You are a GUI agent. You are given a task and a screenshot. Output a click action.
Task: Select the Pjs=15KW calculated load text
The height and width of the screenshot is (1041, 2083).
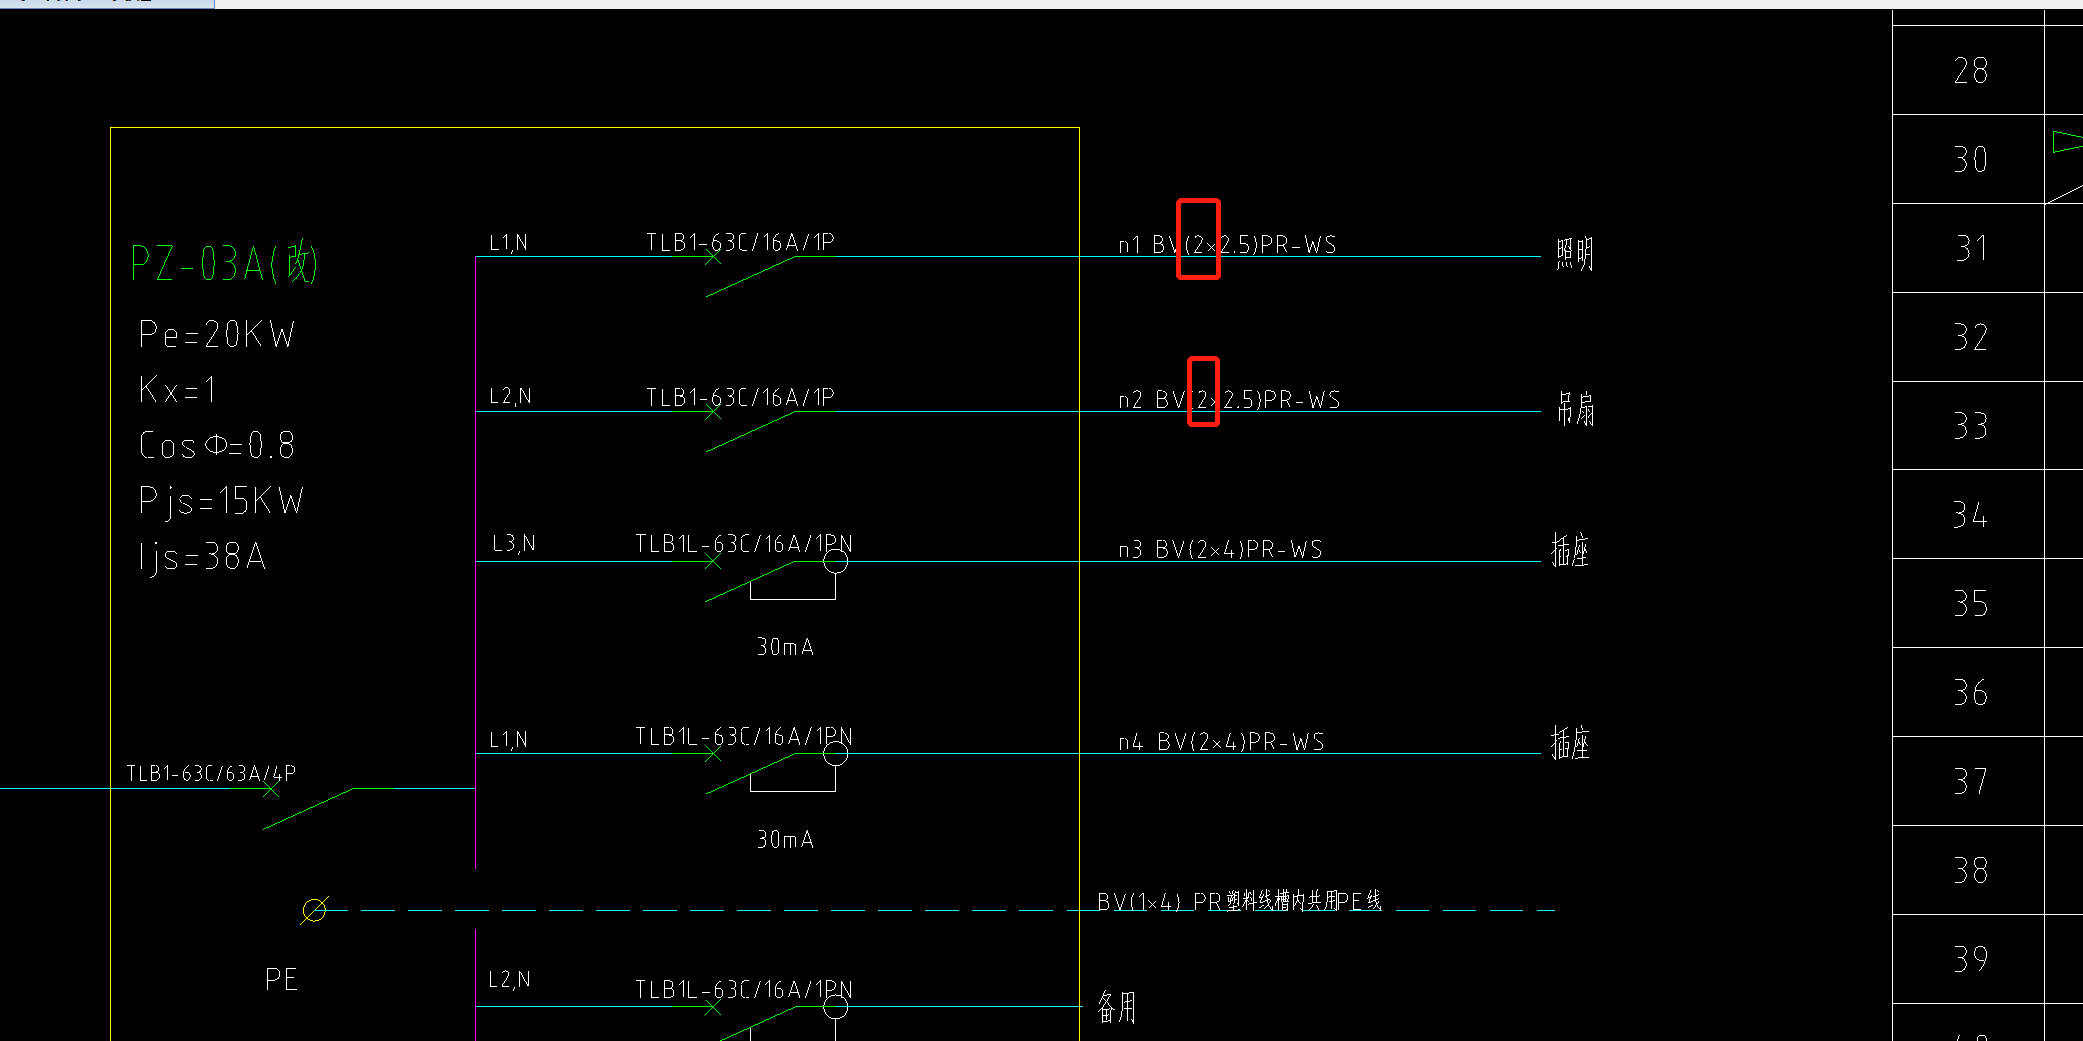[x=221, y=502]
